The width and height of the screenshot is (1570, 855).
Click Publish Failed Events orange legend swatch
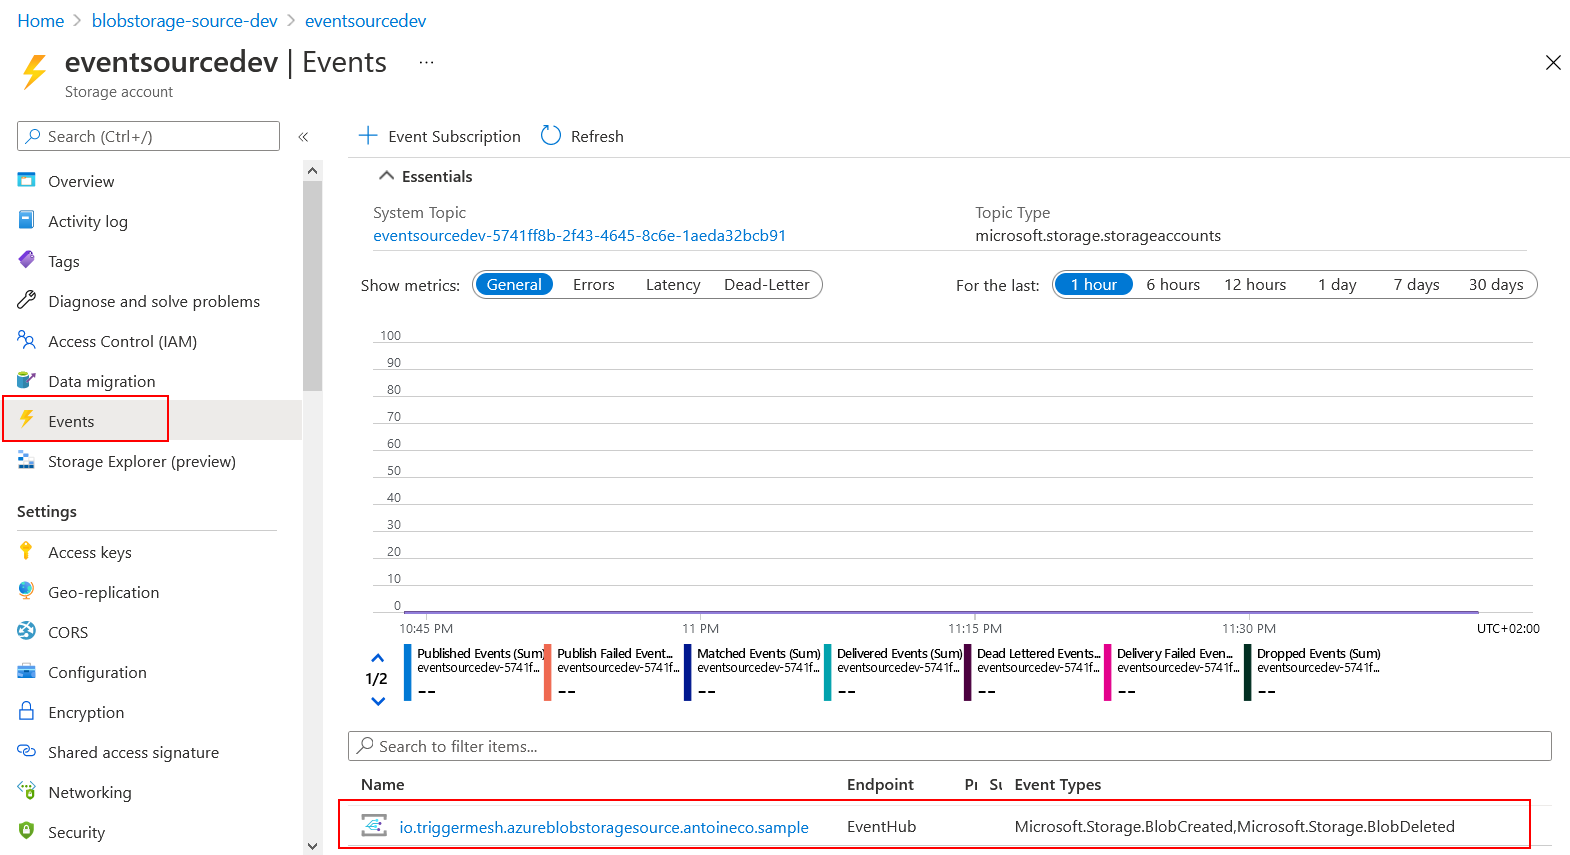click(x=548, y=672)
